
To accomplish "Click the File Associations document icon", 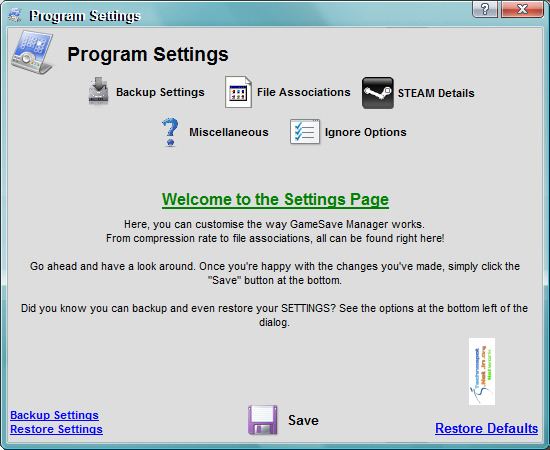I will tap(238, 92).
